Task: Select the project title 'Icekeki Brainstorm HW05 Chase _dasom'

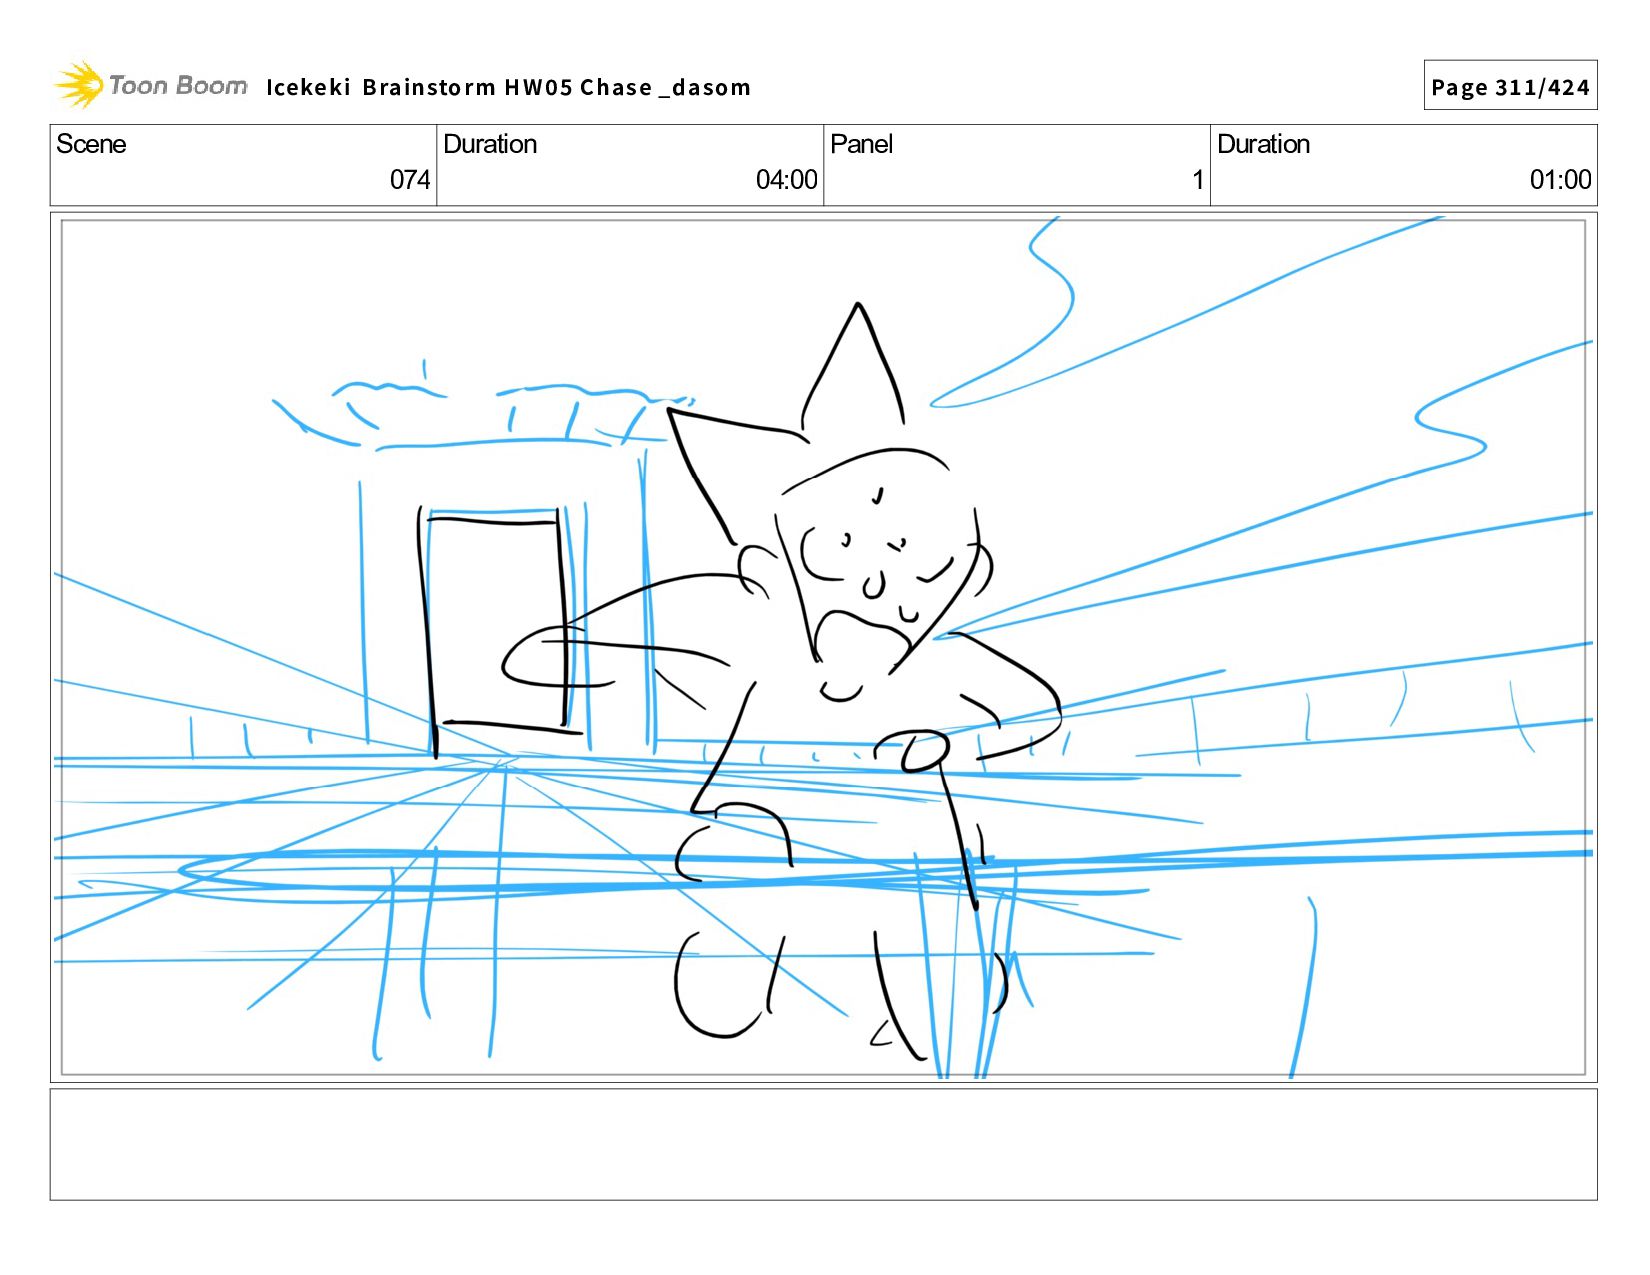Action: point(508,88)
